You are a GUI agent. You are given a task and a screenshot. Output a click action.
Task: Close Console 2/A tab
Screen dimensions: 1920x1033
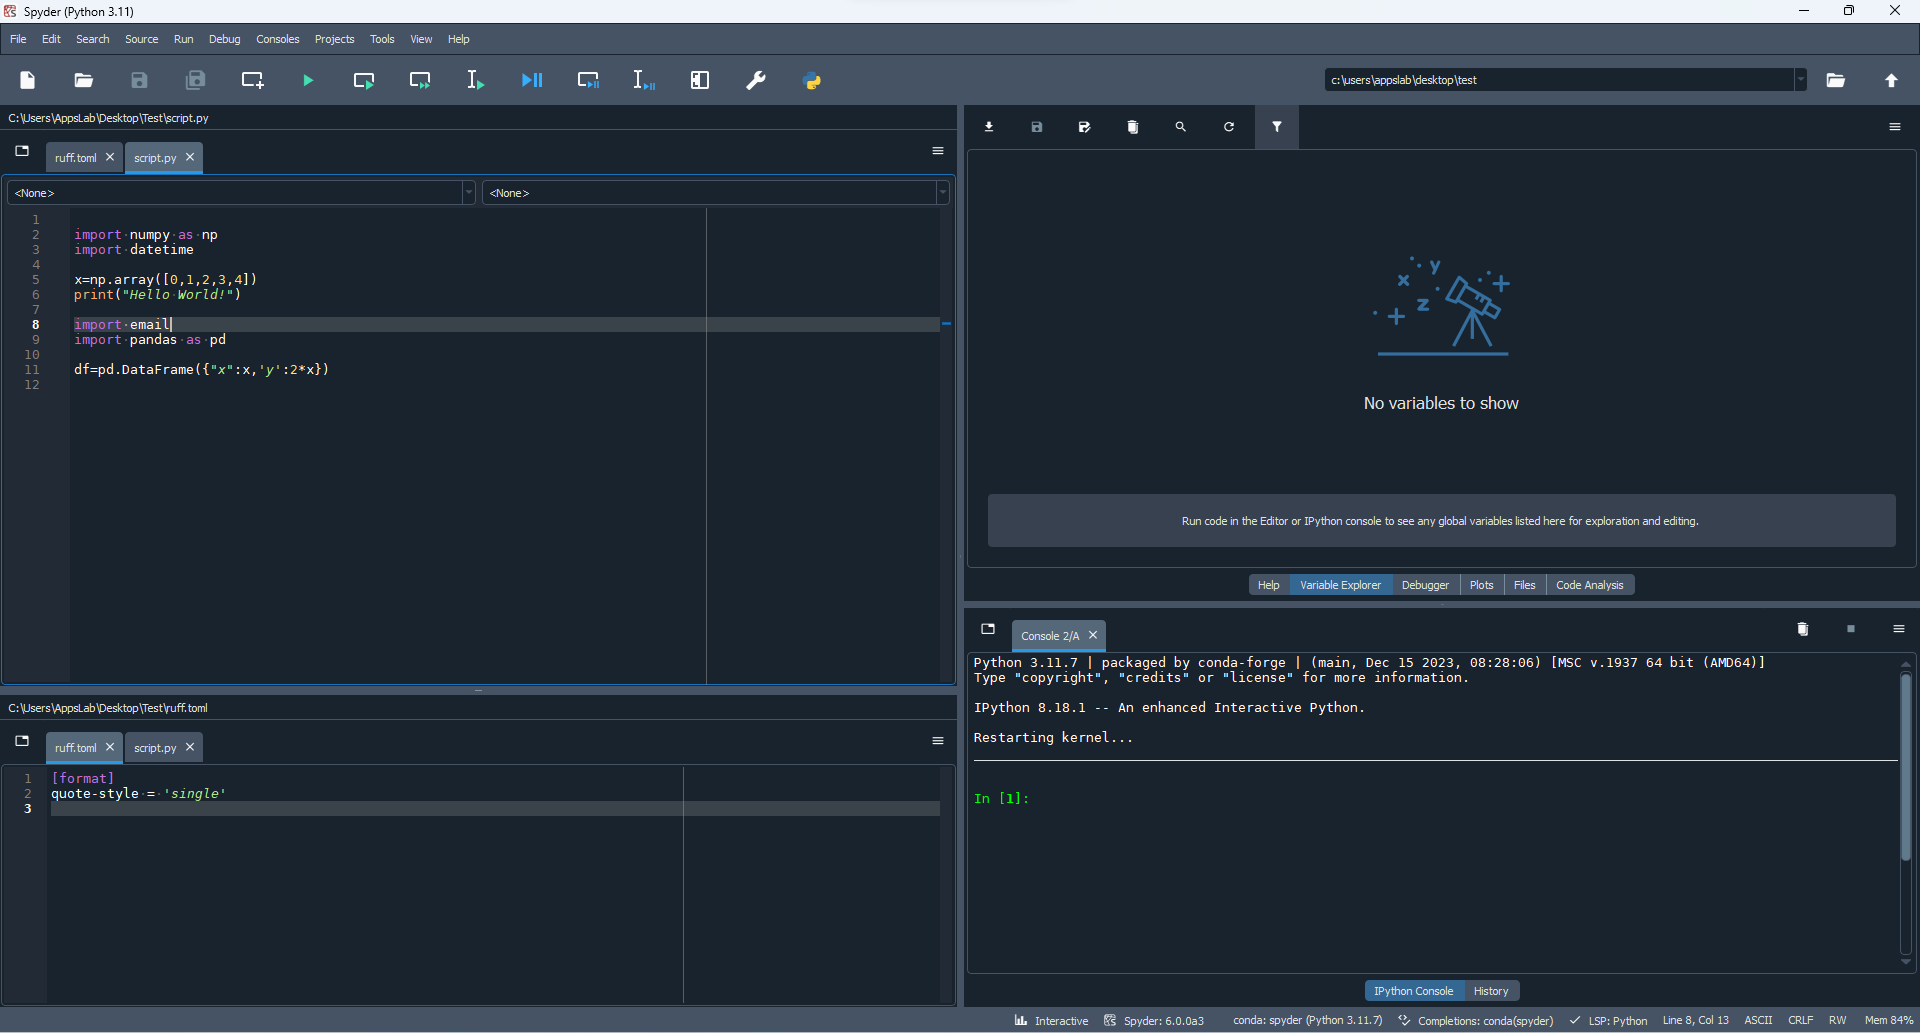click(x=1093, y=635)
